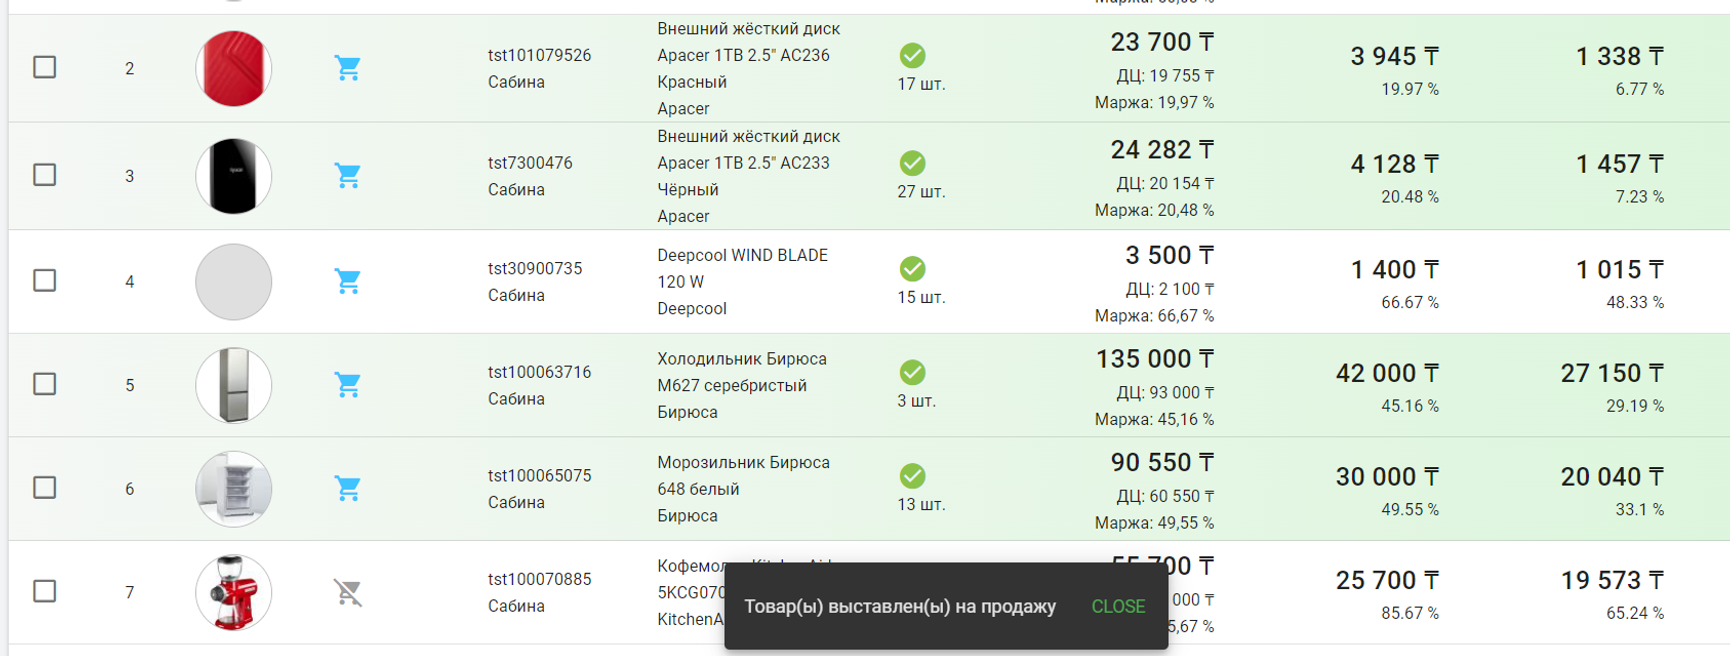The image size is (1730, 656).
Task: Click the crossed-out cart icon in row 7
Action: click(347, 592)
